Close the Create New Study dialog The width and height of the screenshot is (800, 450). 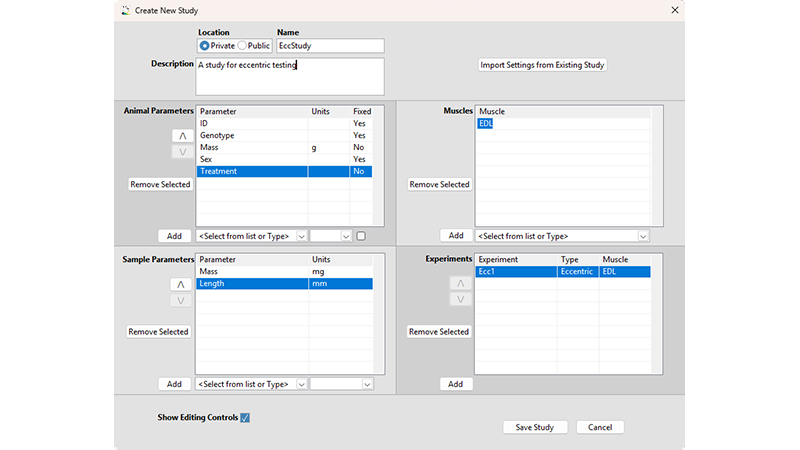pos(675,10)
